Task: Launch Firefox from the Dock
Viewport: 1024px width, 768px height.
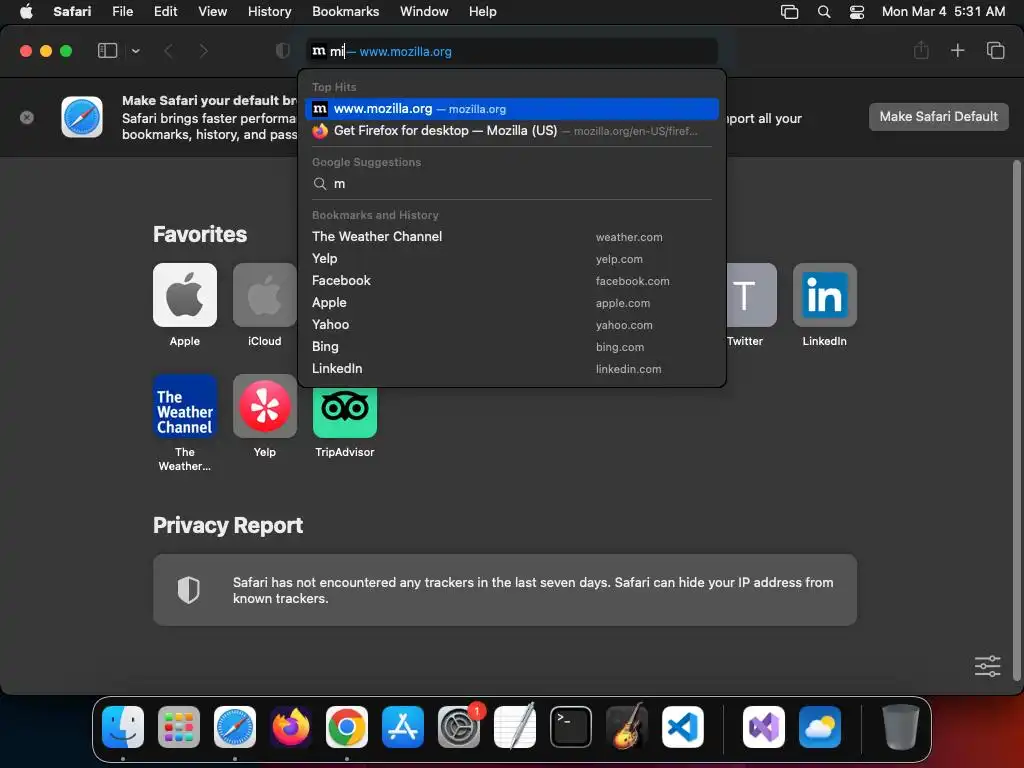Action: (291, 726)
